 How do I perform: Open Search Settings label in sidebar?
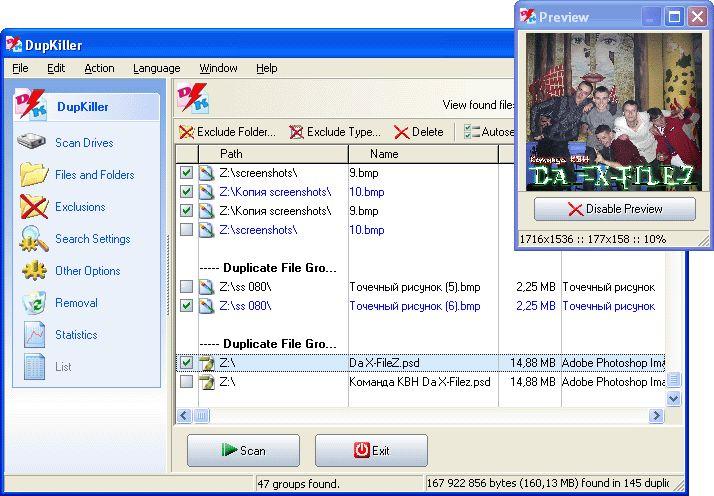[x=92, y=239]
